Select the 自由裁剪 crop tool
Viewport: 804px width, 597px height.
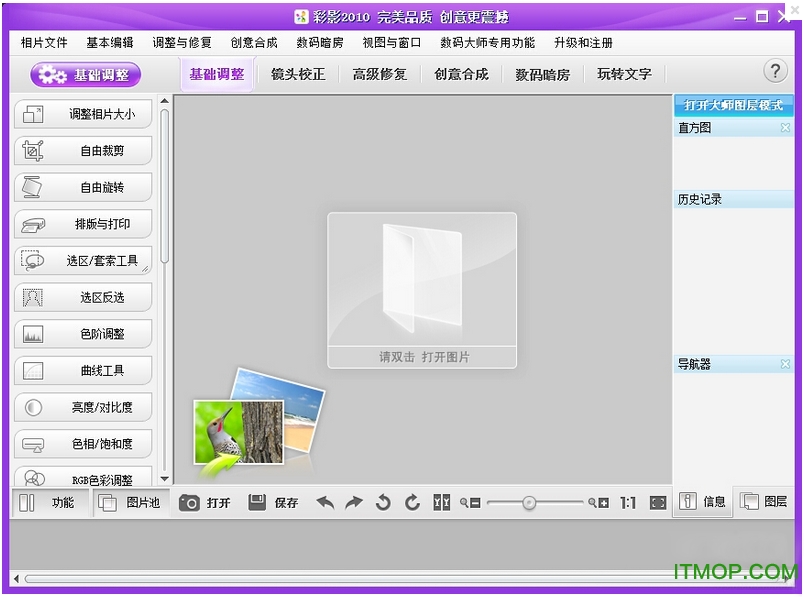[83, 151]
